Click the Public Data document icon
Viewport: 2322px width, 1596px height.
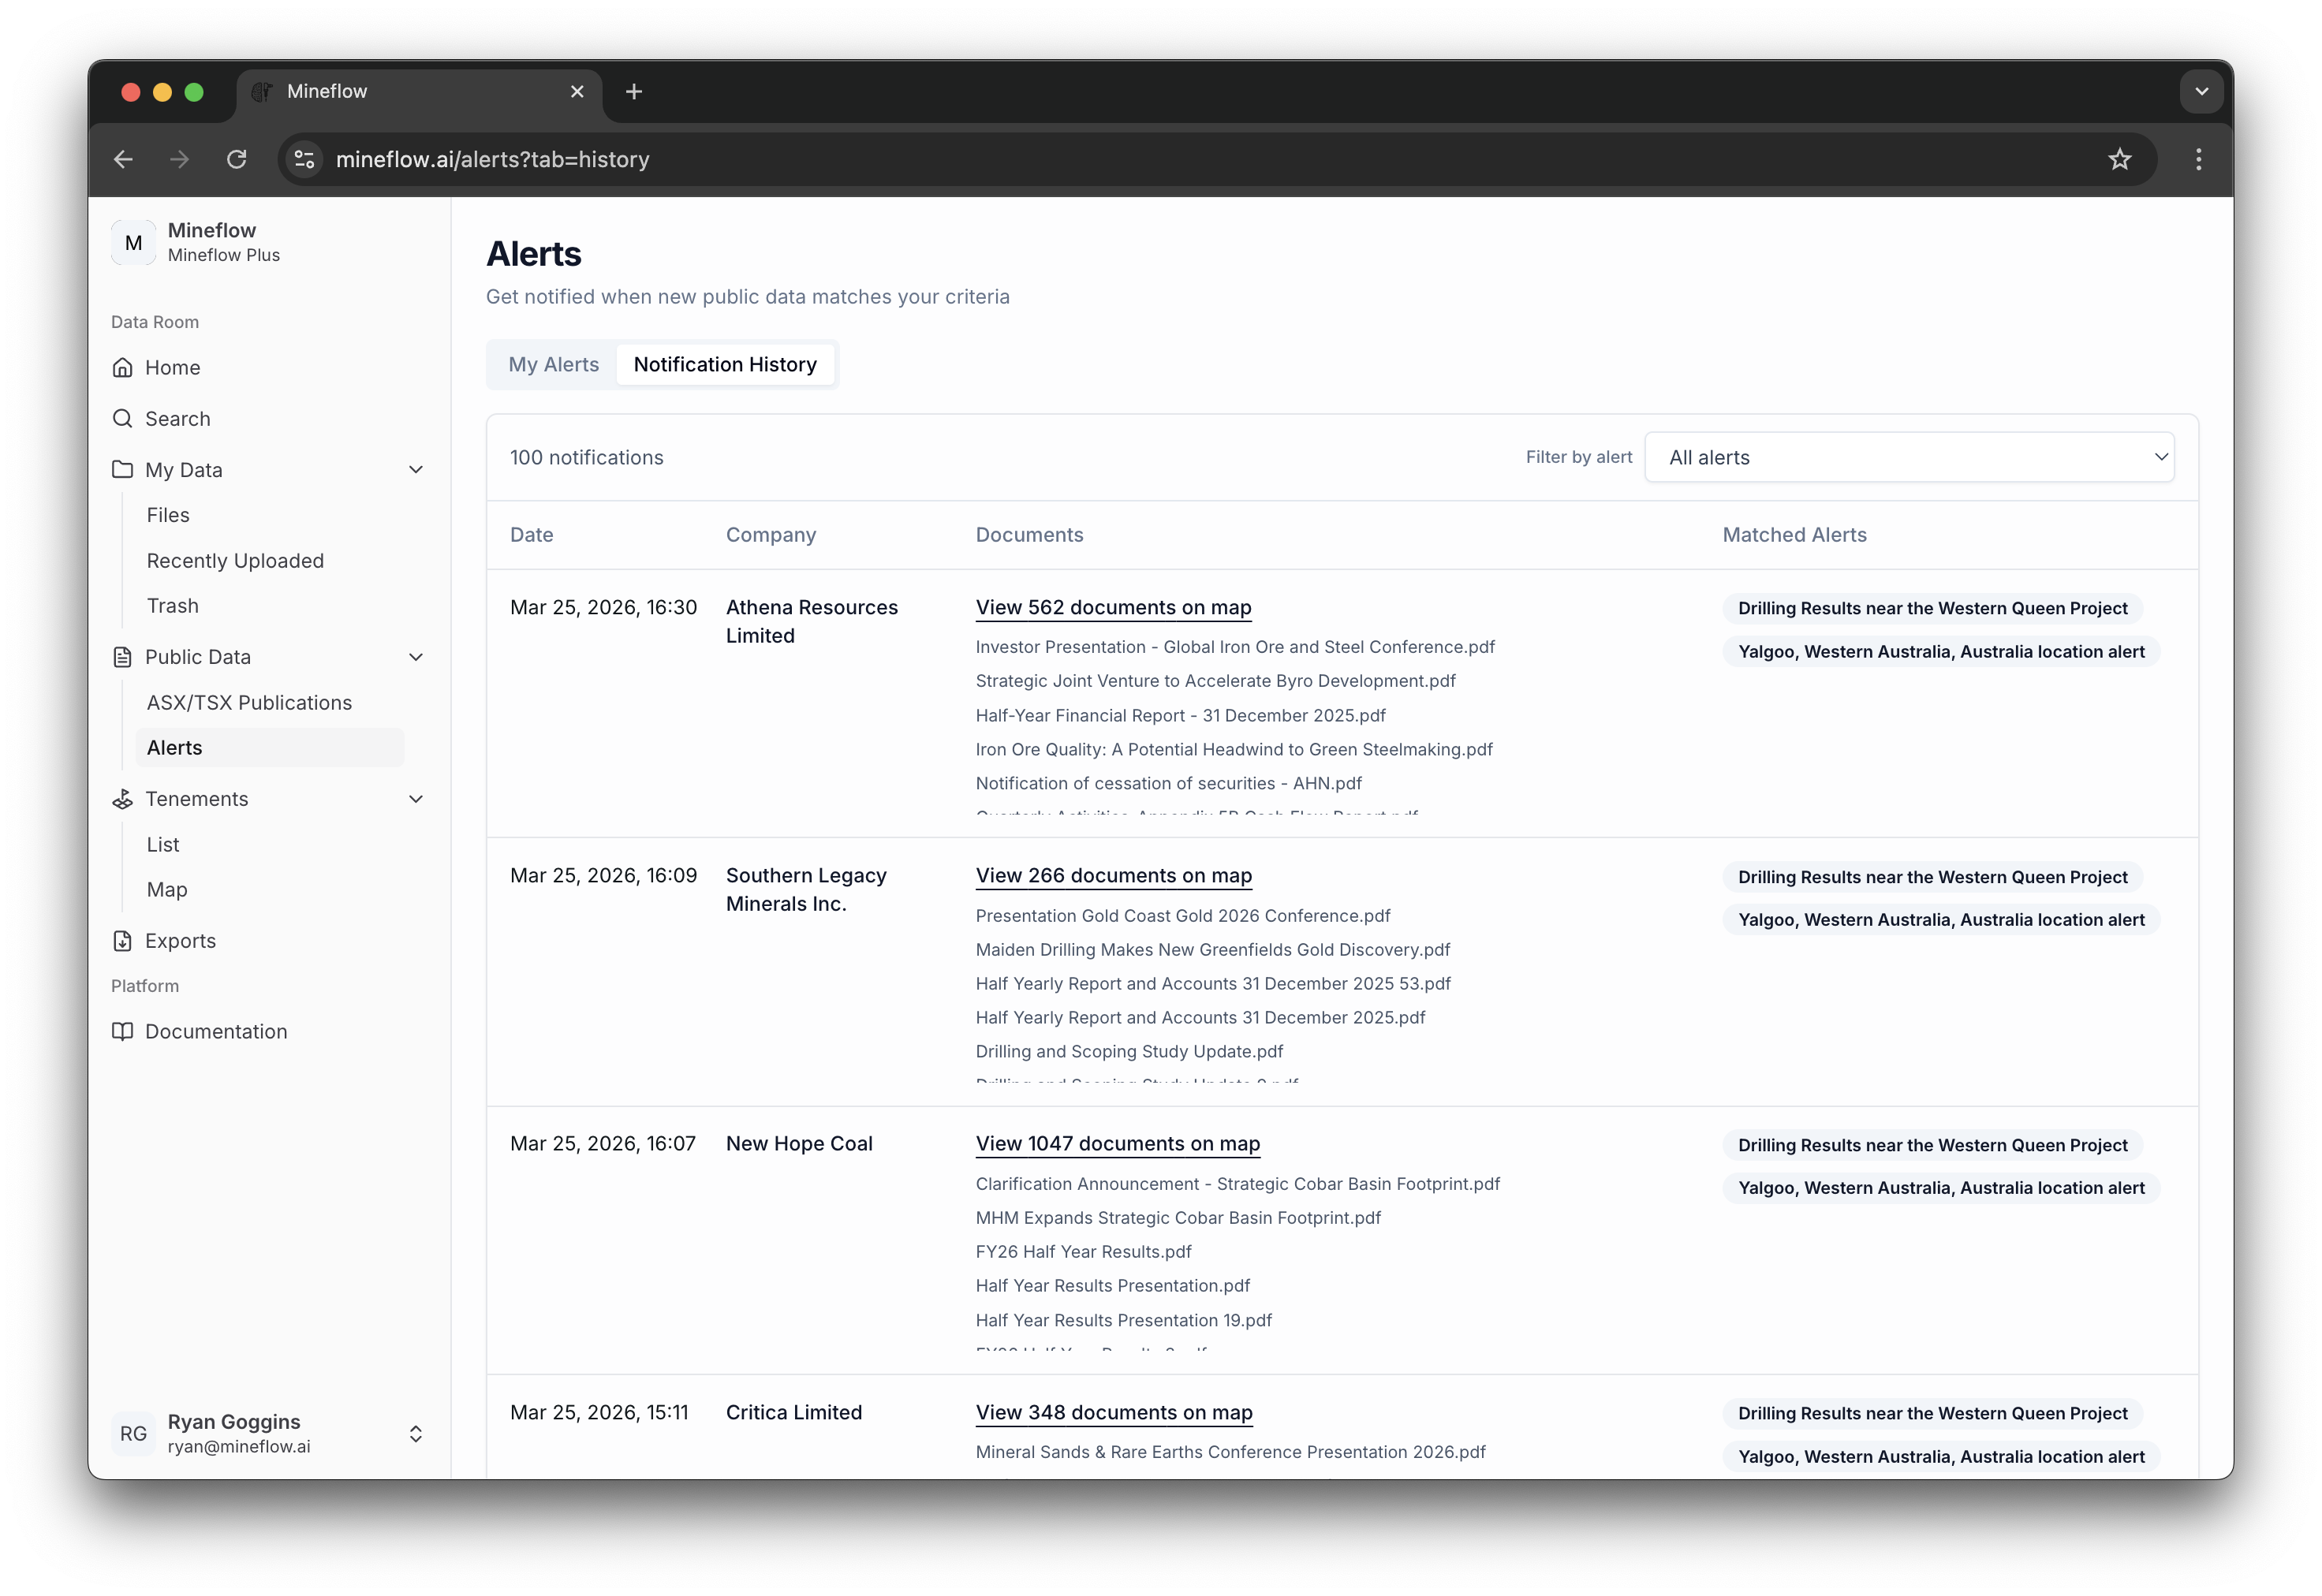[122, 657]
